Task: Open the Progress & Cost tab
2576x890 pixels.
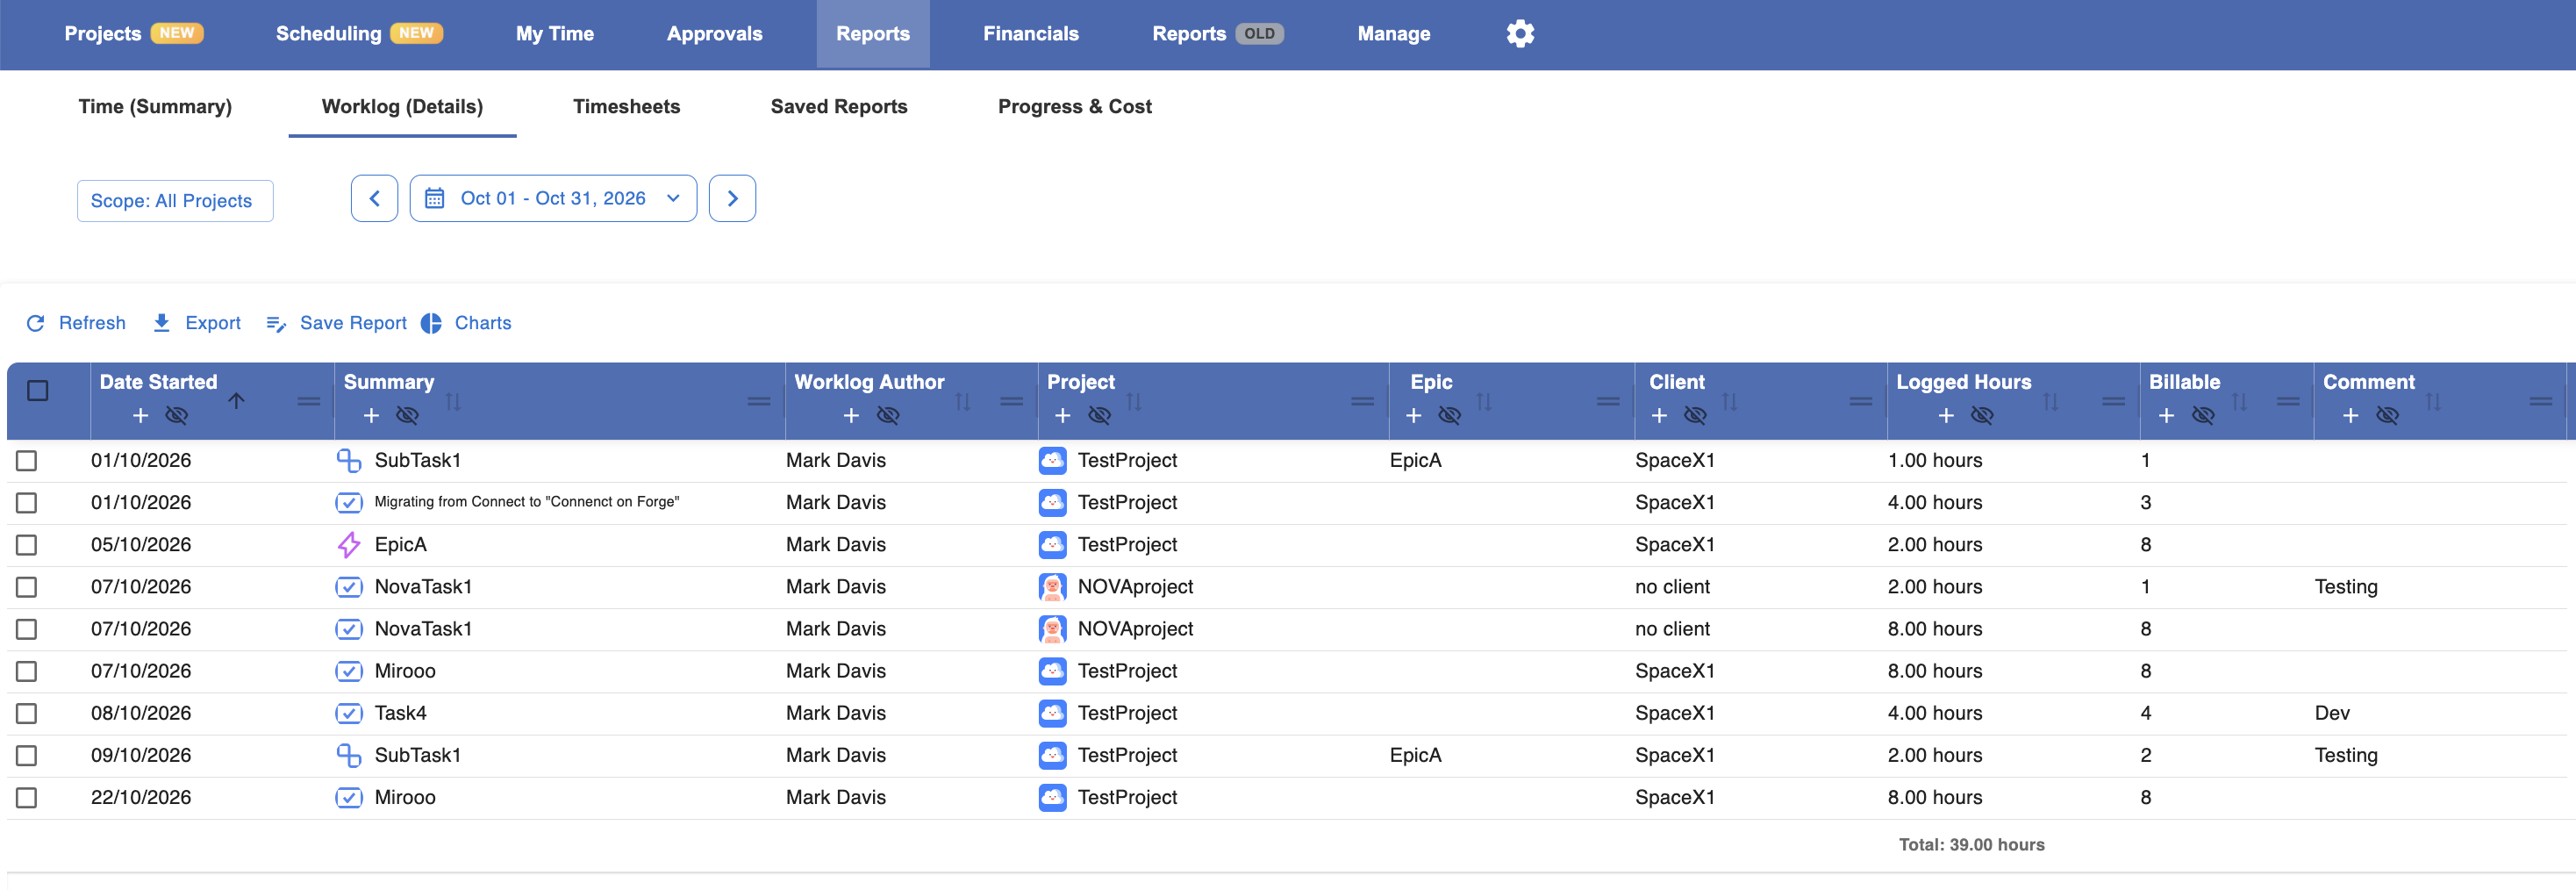Action: (x=1074, y=106)
